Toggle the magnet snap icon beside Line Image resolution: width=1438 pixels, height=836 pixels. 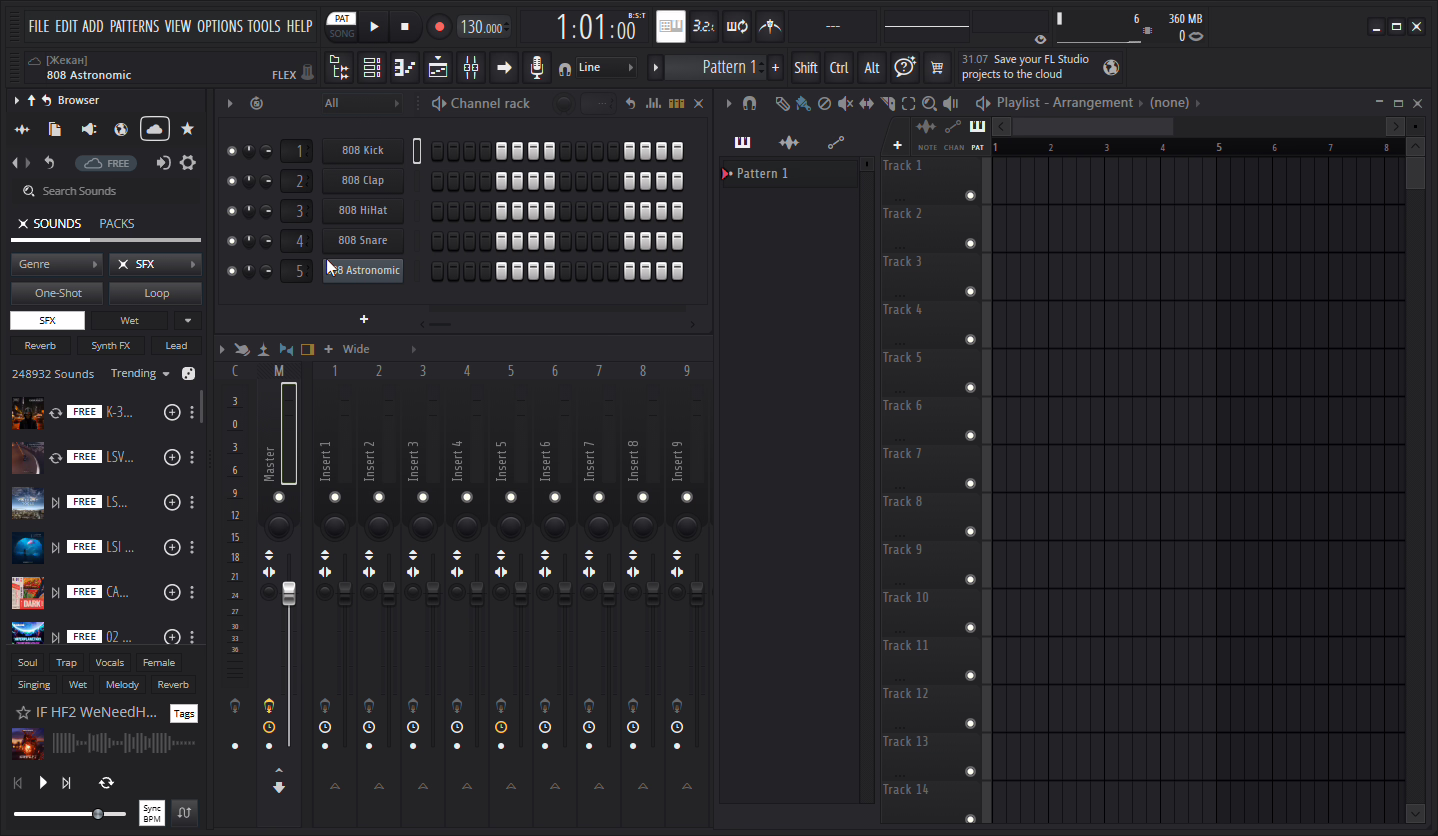tap(565, 68)
